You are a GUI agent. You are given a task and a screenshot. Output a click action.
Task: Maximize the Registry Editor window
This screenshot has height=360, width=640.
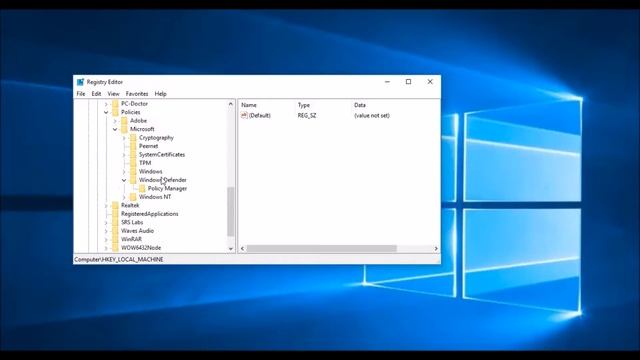pos(408,82)
